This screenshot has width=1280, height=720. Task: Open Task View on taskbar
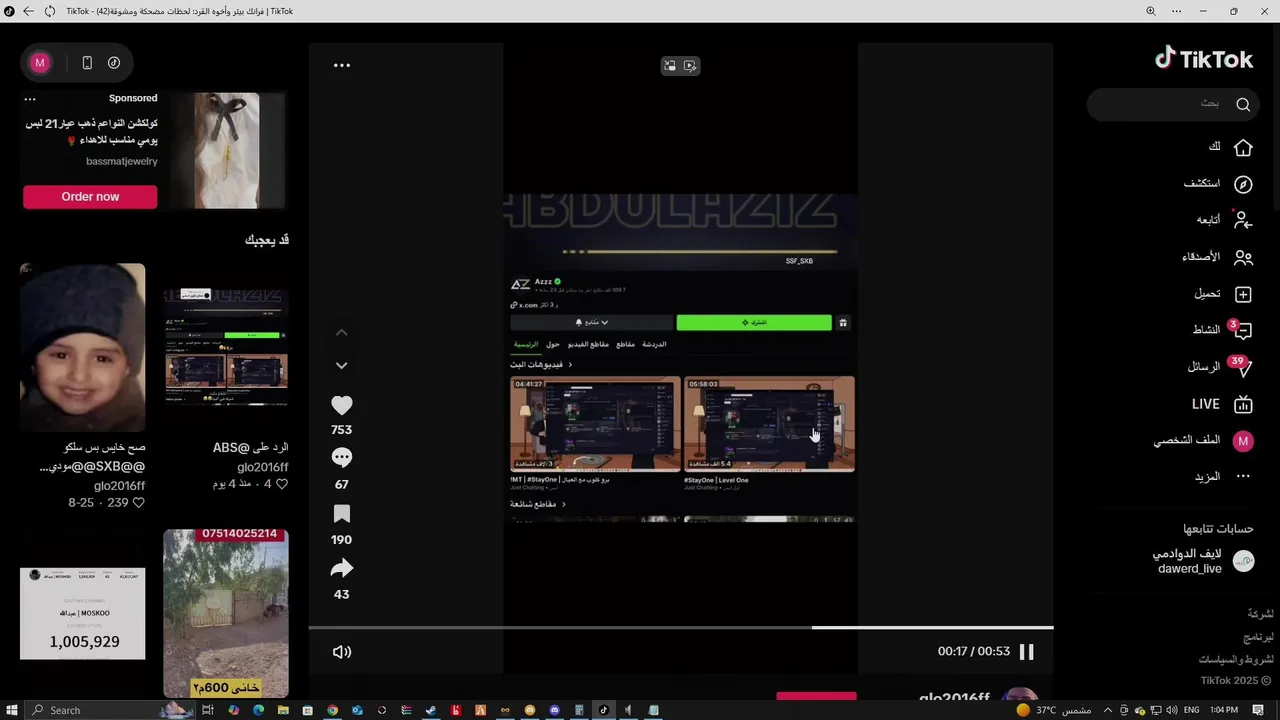pyautogui.click(x=208, y=710)
